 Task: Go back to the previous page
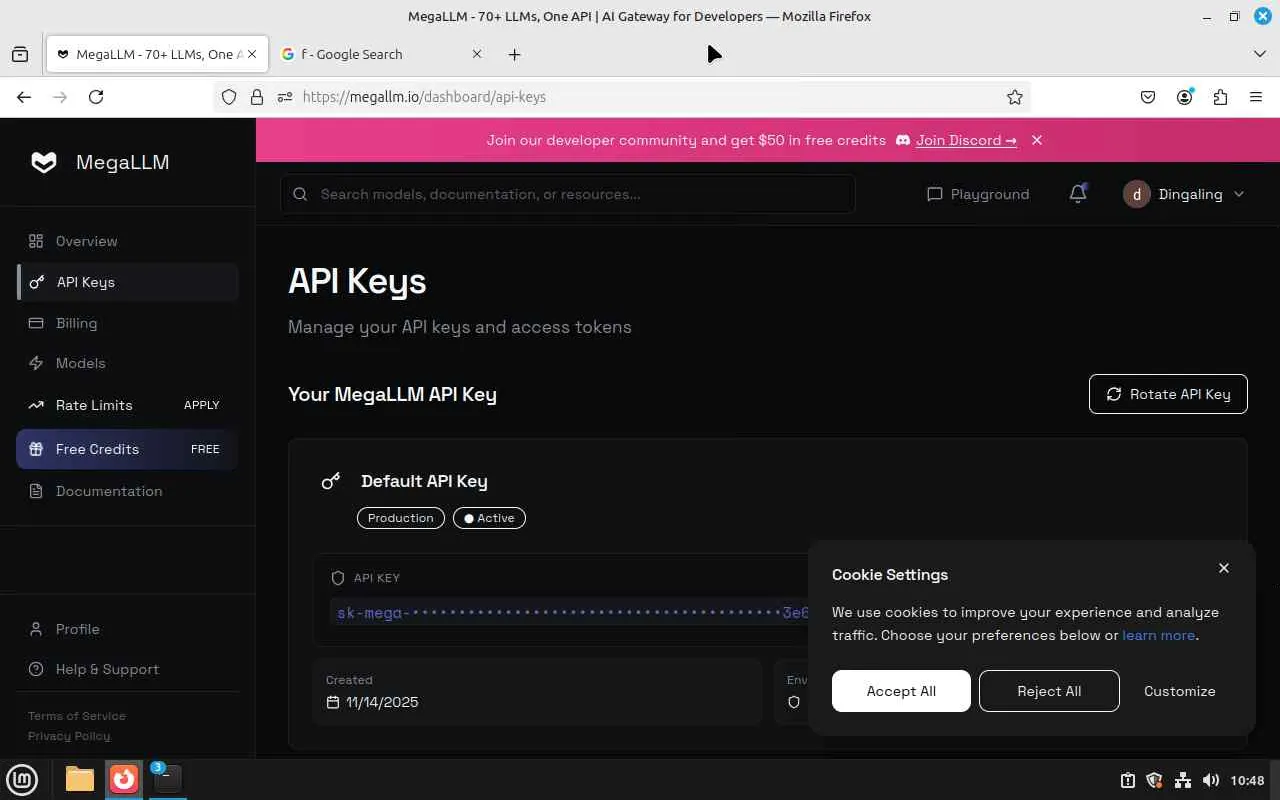[24, 97]
